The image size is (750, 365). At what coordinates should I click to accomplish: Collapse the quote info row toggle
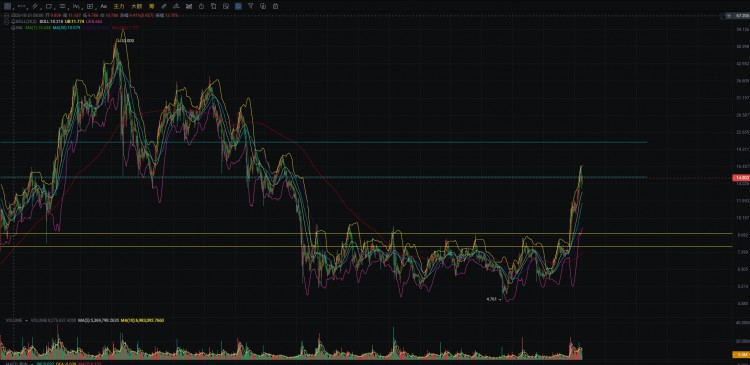(6, 15)
